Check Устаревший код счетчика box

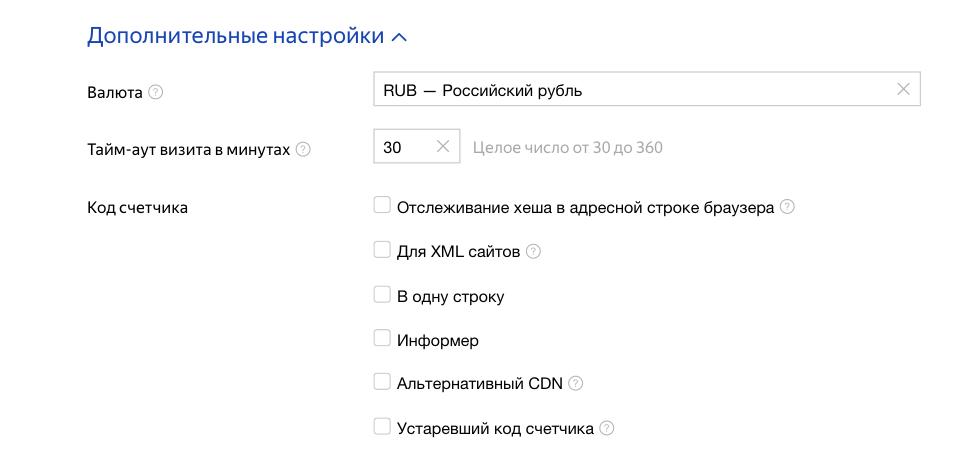pyautogui.click(x=382, y=427)
